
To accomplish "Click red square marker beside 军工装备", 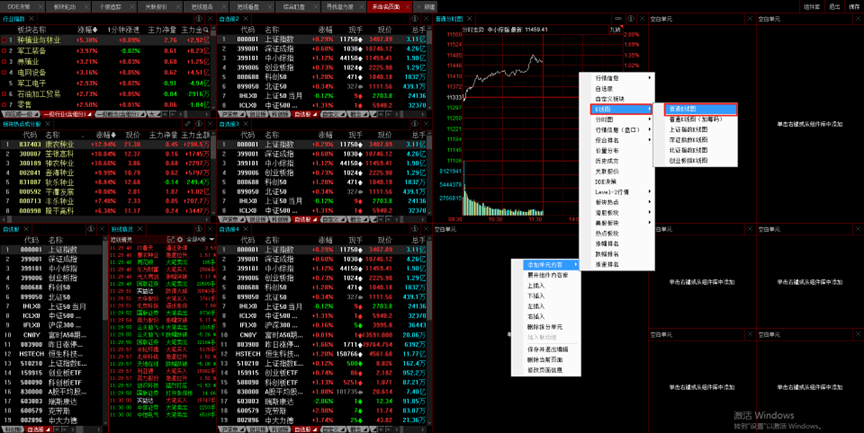I will (4, 51).
